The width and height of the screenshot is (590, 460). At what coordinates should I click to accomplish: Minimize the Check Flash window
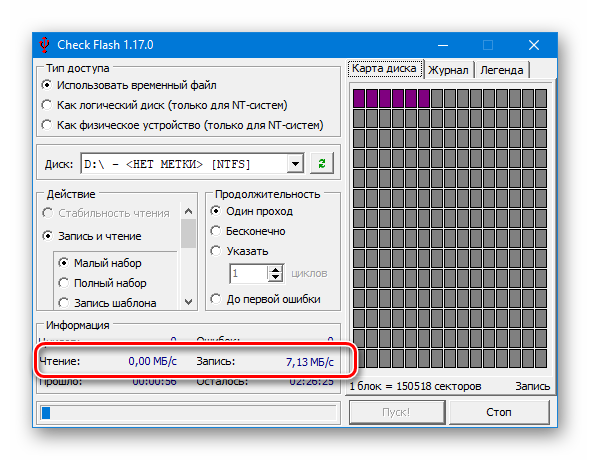click(443, 45)
